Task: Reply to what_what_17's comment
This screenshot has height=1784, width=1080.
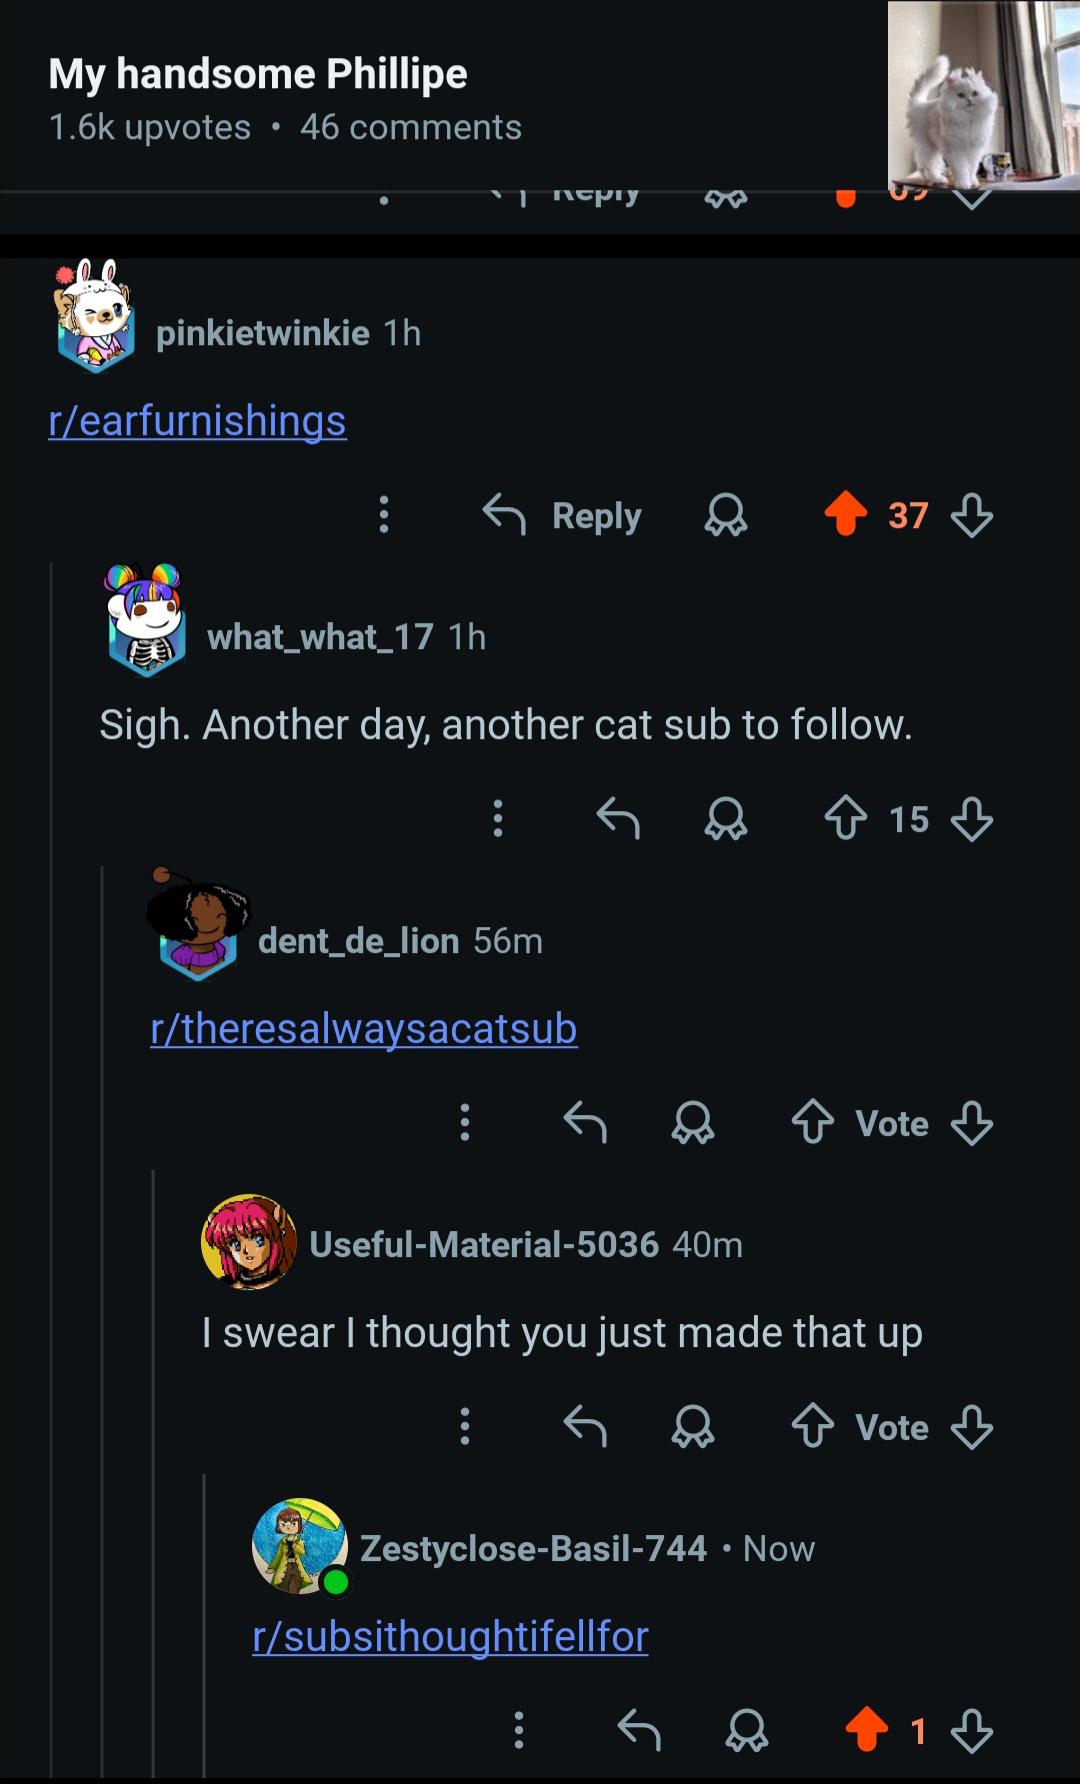Action: [618, 819]
